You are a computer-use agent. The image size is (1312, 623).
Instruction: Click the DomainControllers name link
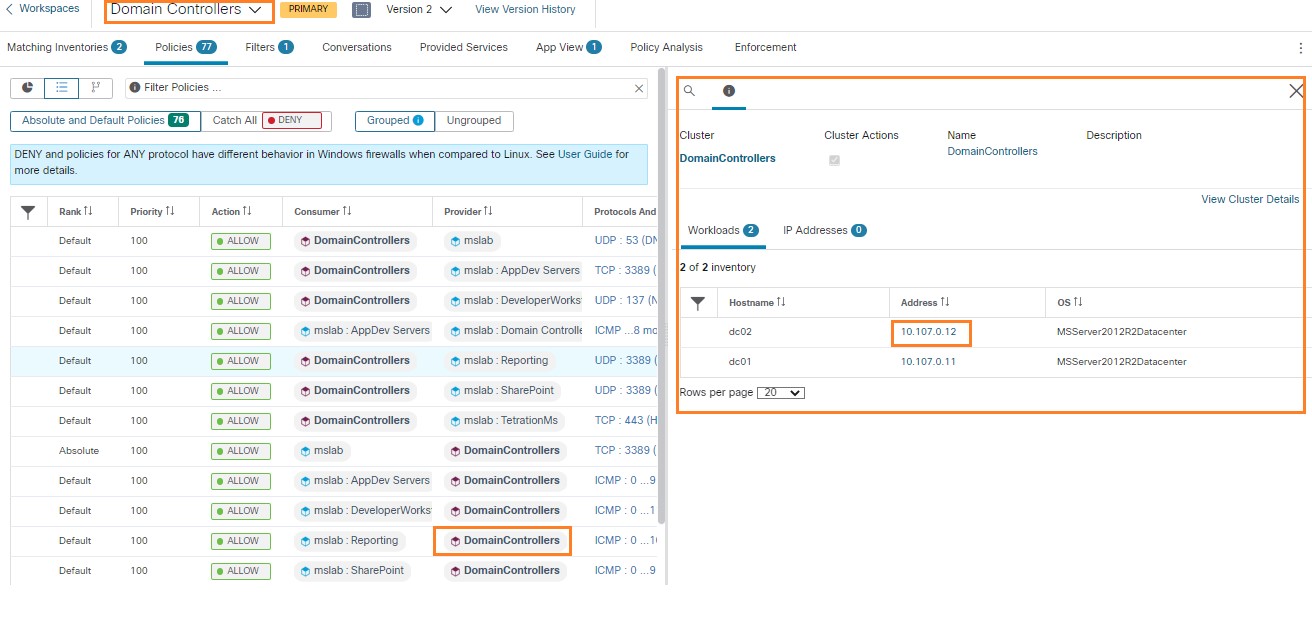tap(992, 152)
